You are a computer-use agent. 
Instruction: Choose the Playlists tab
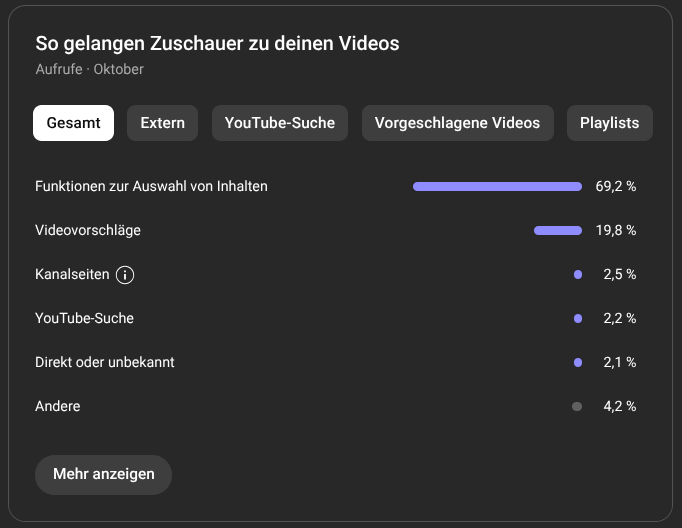tap(609, 123)
